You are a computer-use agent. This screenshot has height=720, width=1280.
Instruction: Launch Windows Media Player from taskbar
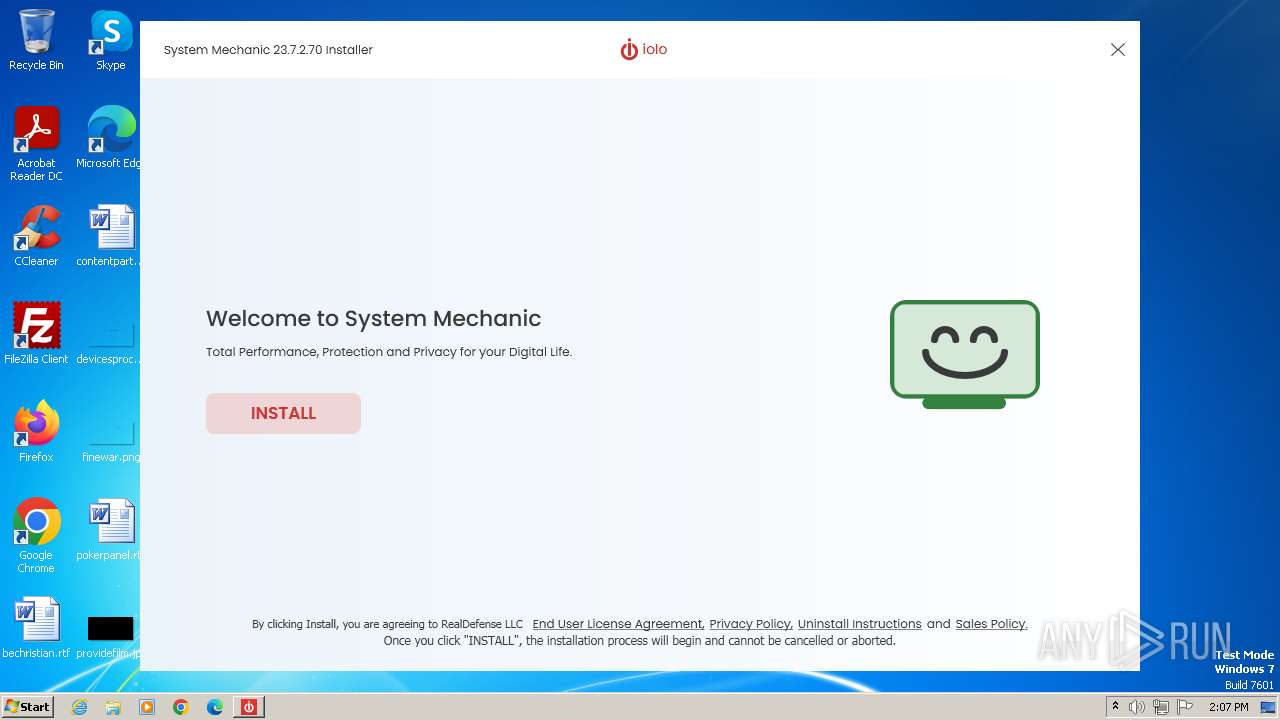coord(147,707)
